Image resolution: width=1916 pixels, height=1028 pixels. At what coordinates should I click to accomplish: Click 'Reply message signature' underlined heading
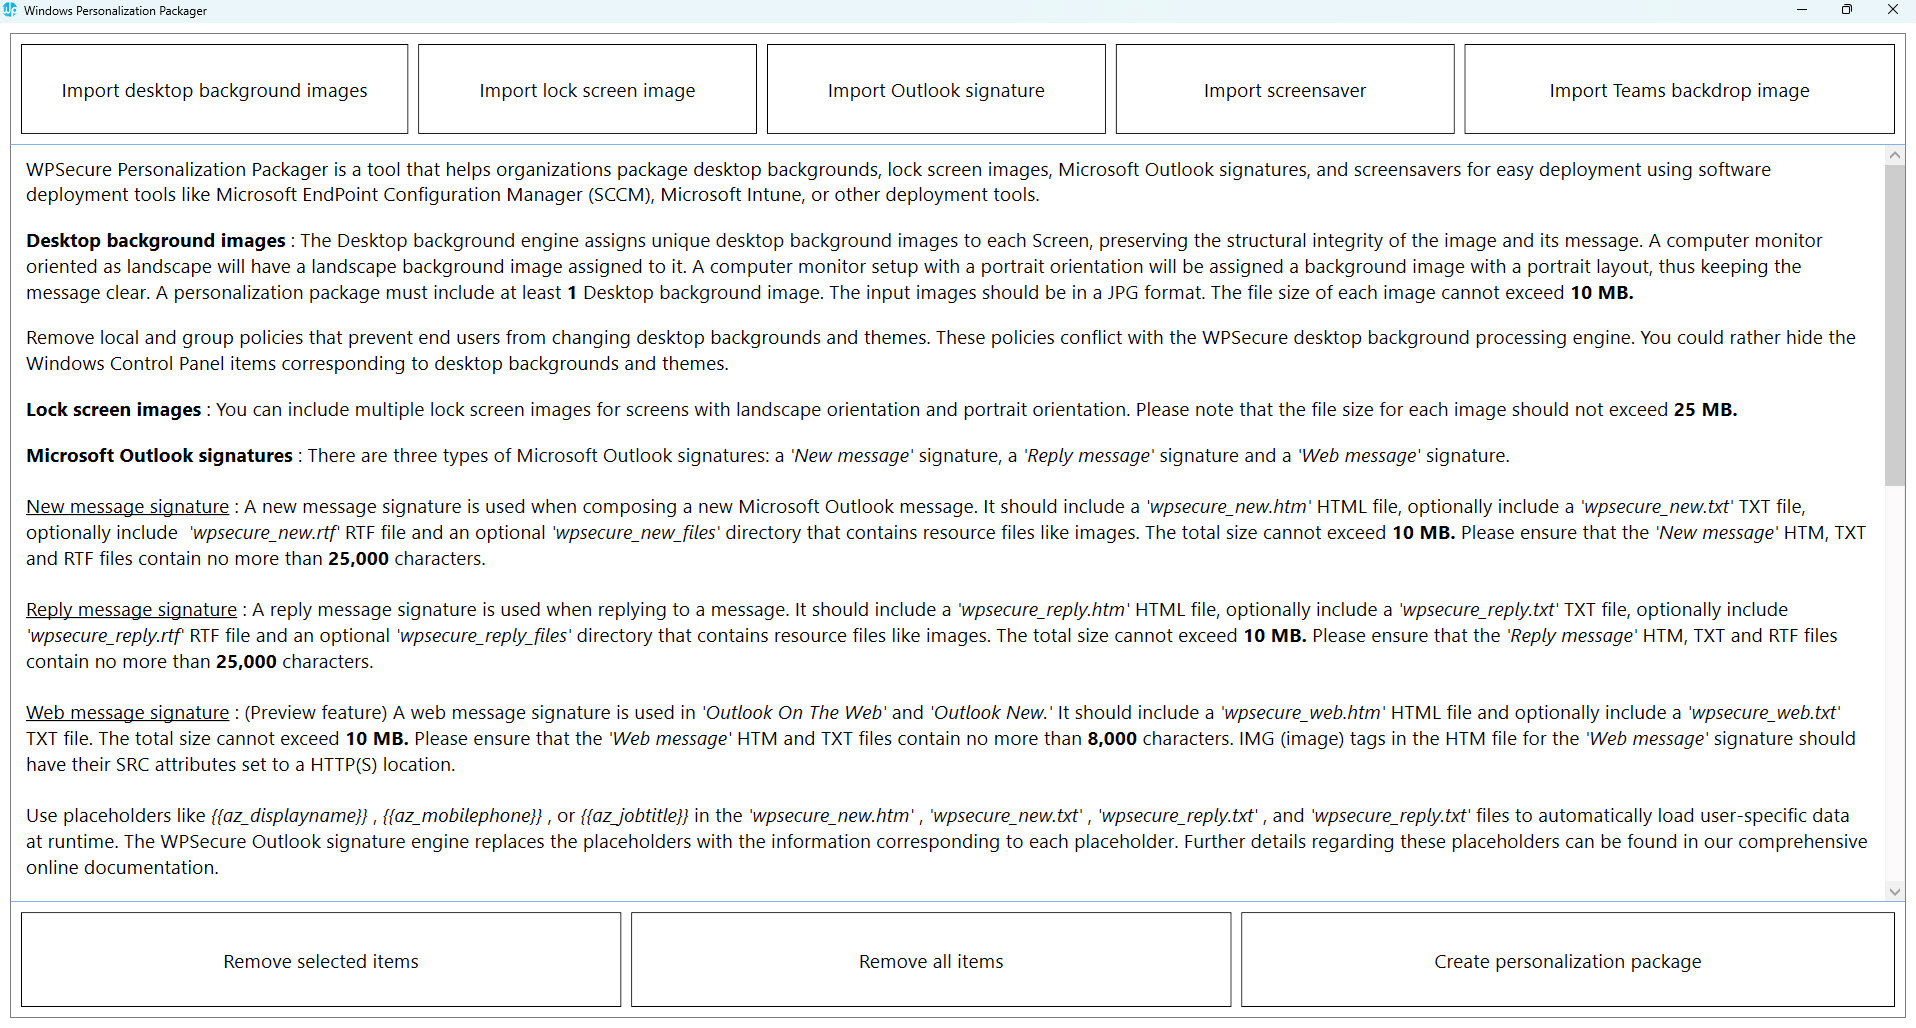pos(131,610)
